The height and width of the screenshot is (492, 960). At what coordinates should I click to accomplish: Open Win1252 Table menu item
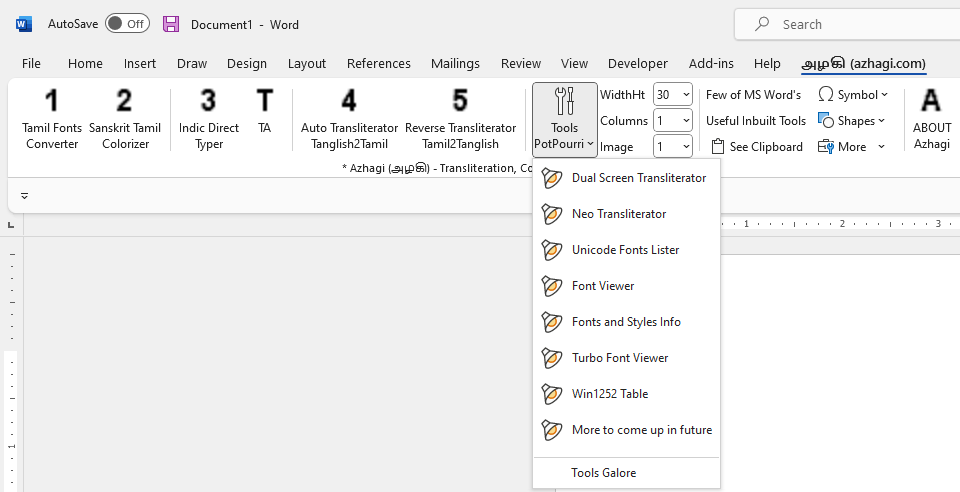click(x=626, y=394)
